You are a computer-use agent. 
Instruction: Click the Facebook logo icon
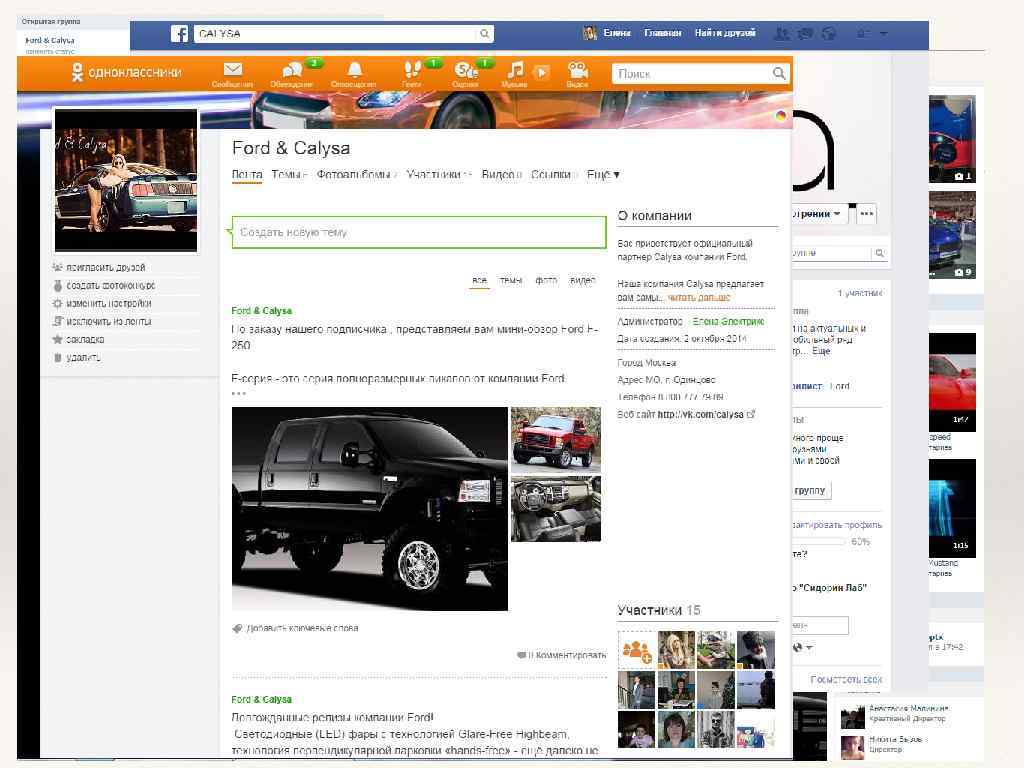click(180, 33)
